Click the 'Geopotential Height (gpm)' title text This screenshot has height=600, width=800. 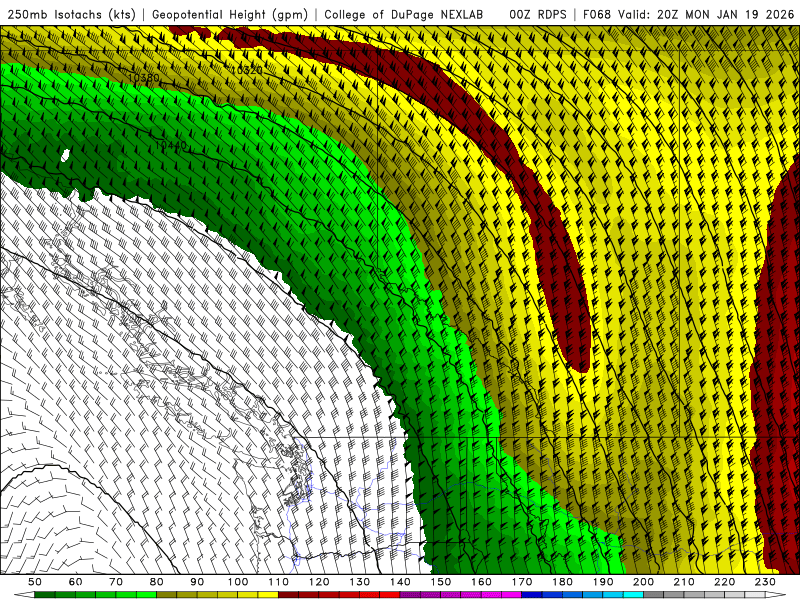[230, 14]
